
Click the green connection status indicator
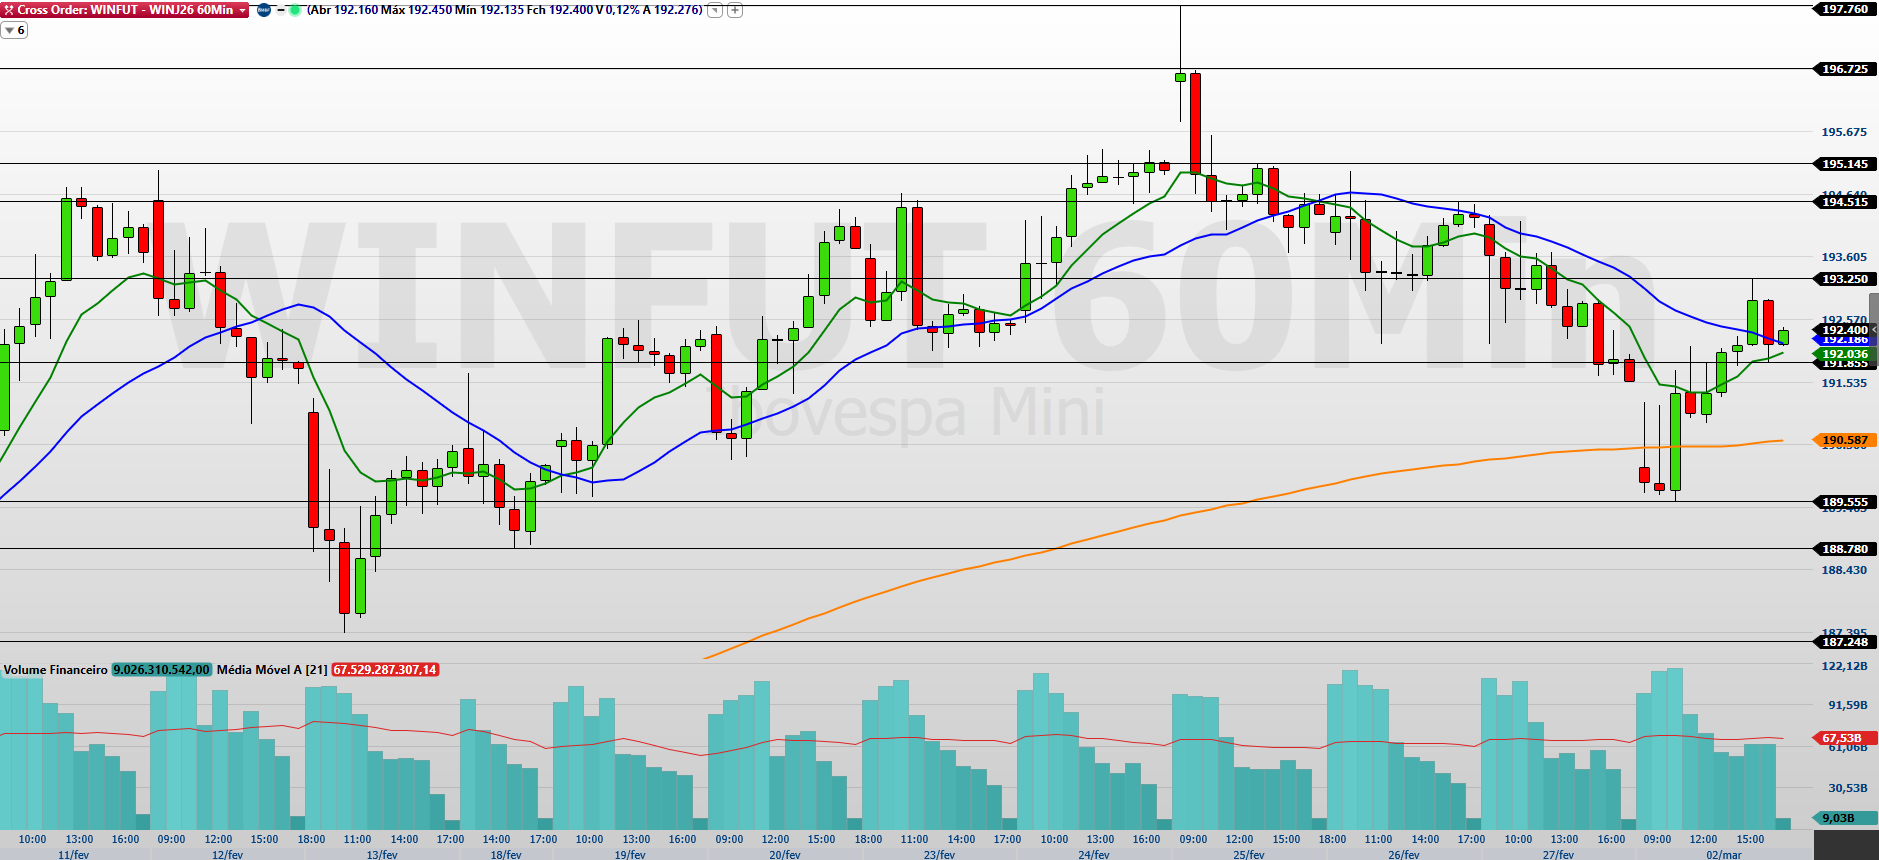coord(295,10)
